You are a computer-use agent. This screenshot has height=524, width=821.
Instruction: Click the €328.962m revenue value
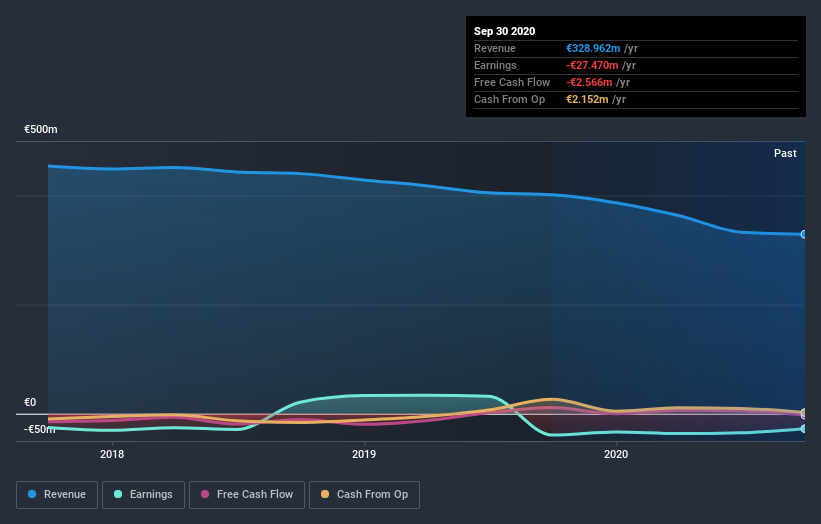coord(593,48)
